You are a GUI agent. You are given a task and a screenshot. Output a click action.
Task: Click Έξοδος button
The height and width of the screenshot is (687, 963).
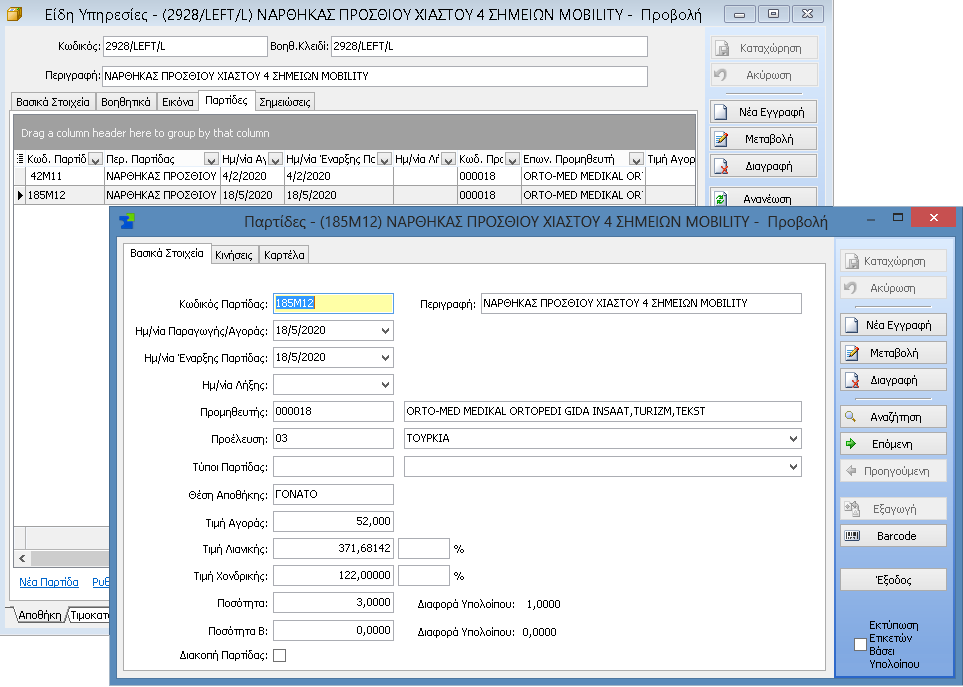[x=893, y=580]
